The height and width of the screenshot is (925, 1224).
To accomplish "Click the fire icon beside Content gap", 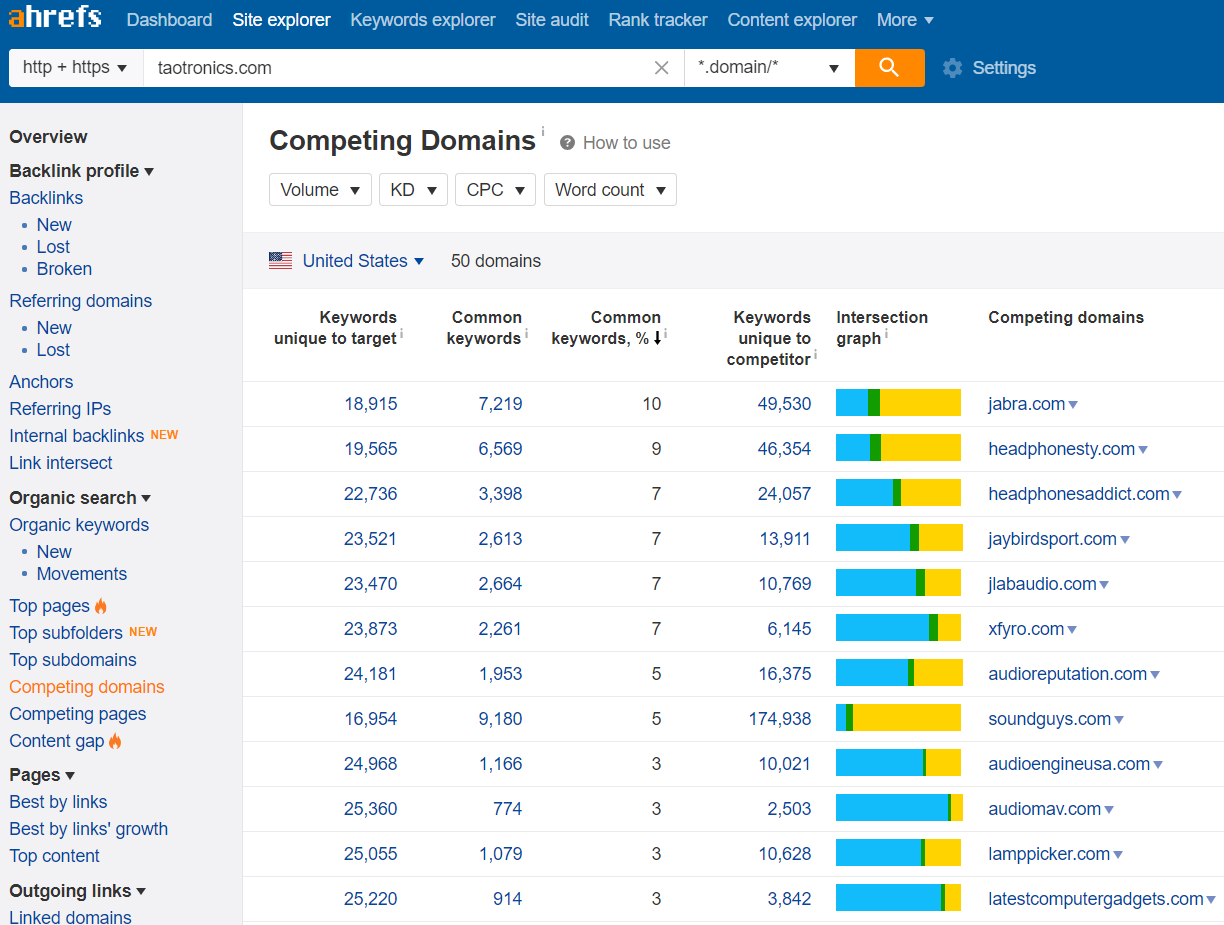I will (115, 741).
